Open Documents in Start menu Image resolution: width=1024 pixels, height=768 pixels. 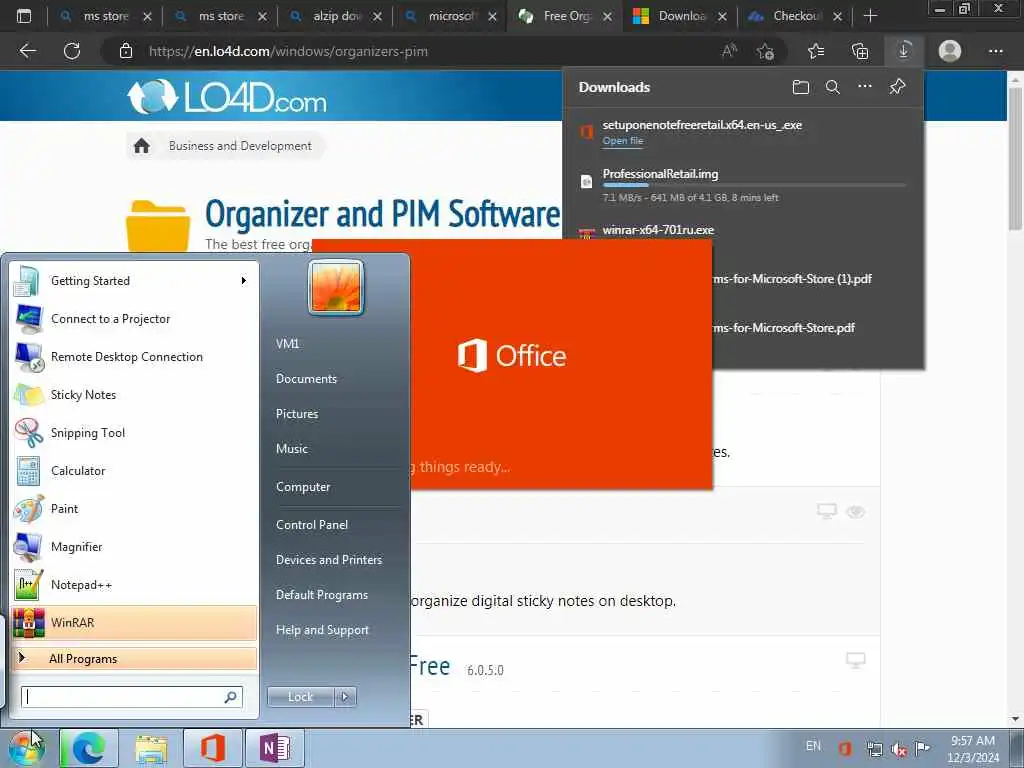306,379
